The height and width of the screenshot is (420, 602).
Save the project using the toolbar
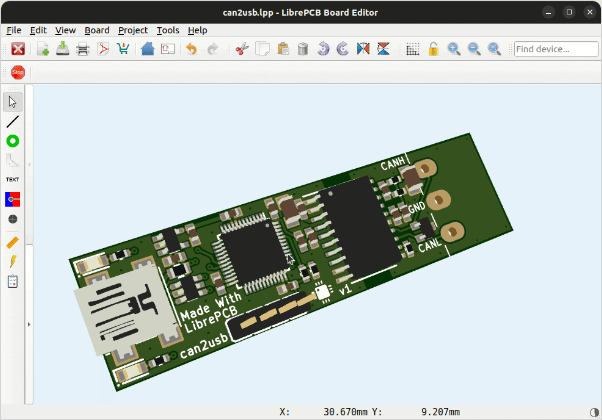[62, 49]
